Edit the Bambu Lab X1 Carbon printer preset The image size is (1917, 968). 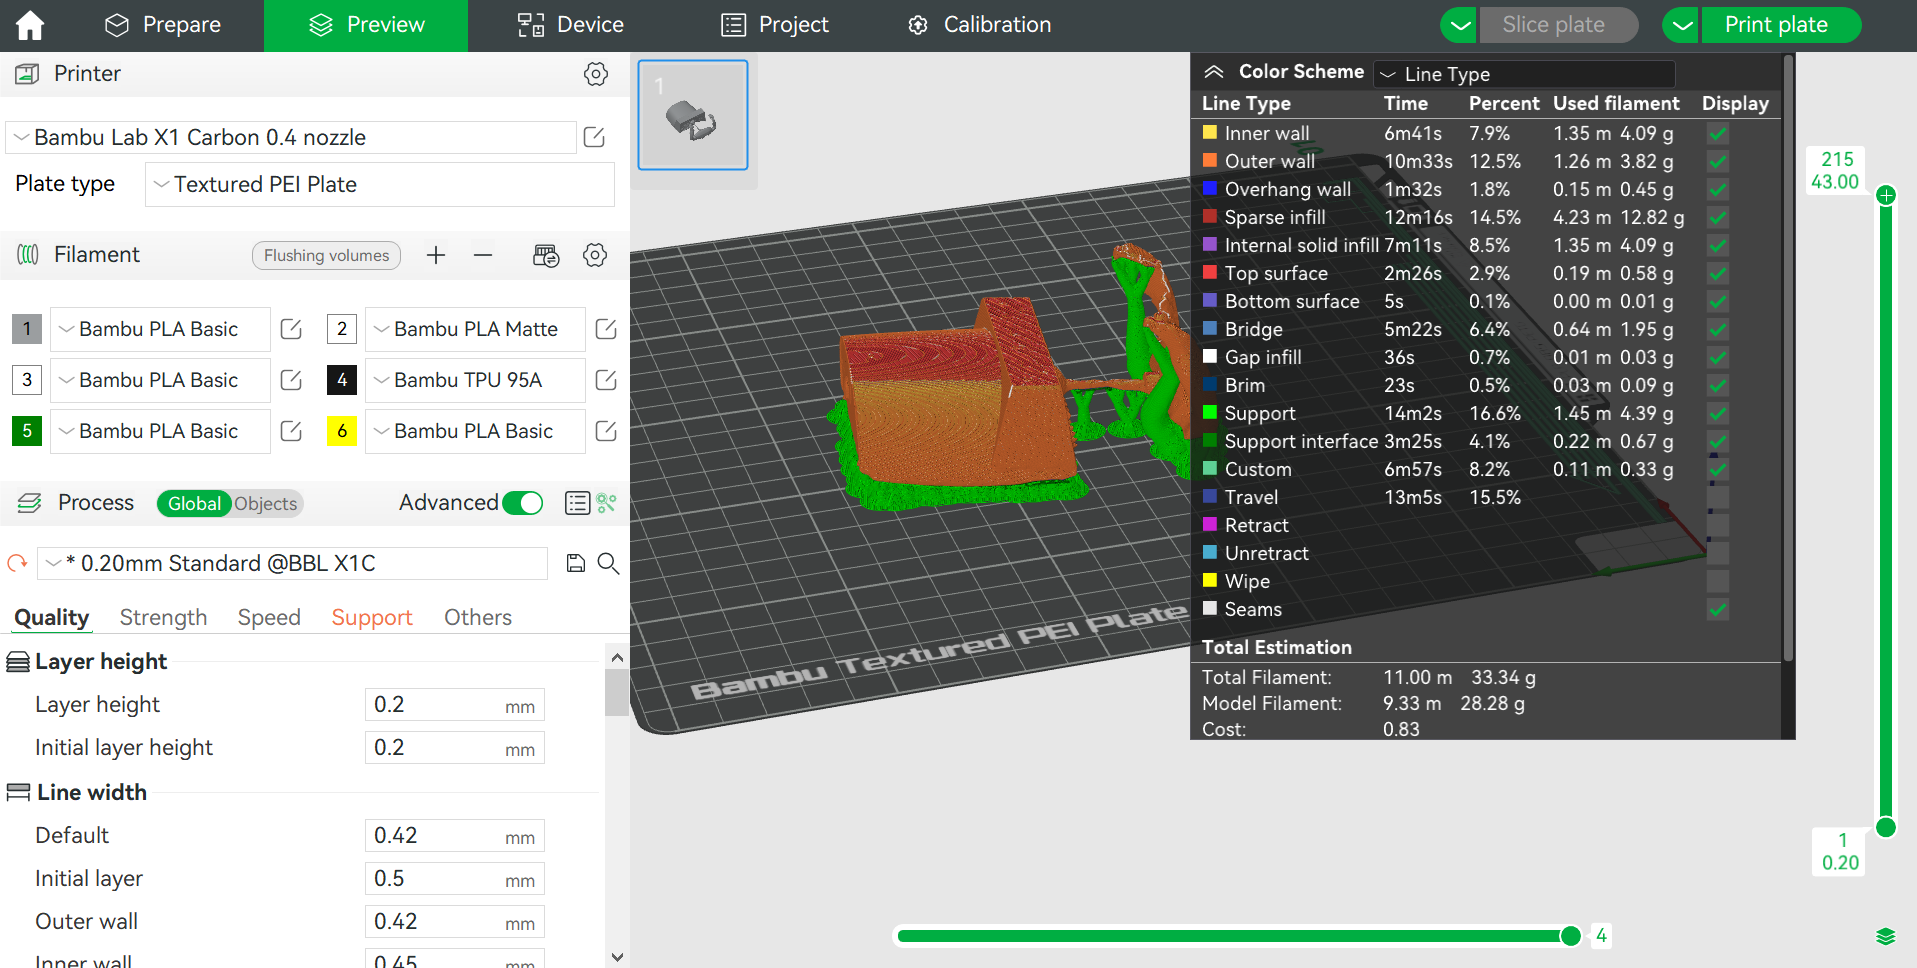[x=594, y=137]
